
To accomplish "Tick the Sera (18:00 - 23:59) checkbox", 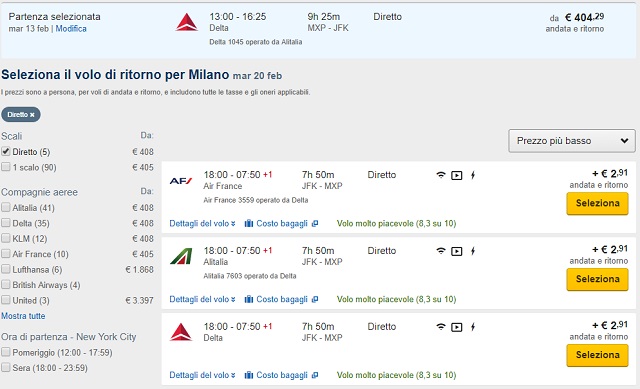I will (6, 367).
